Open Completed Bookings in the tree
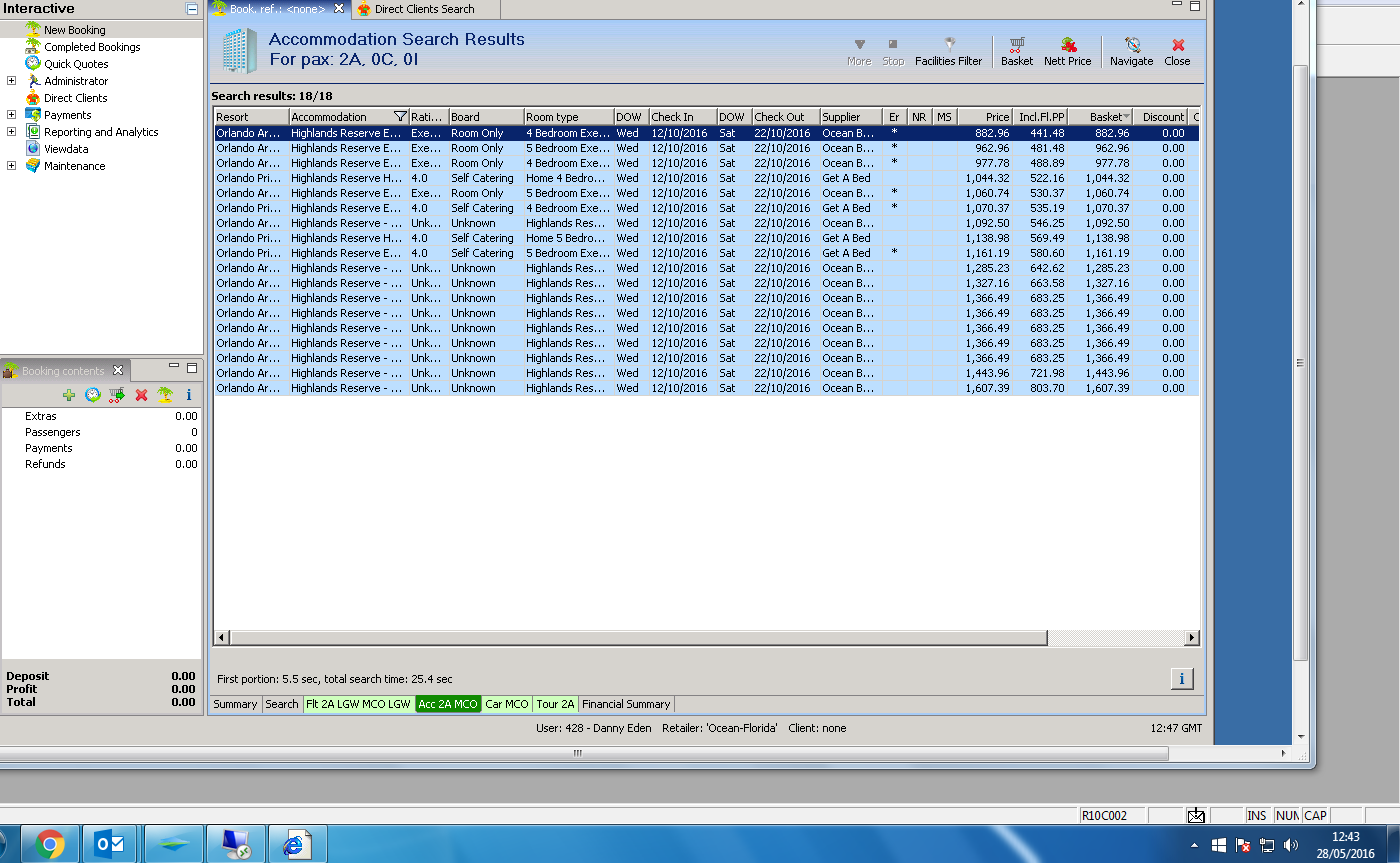Screen dimensions: 1400x863 [92, 47]
